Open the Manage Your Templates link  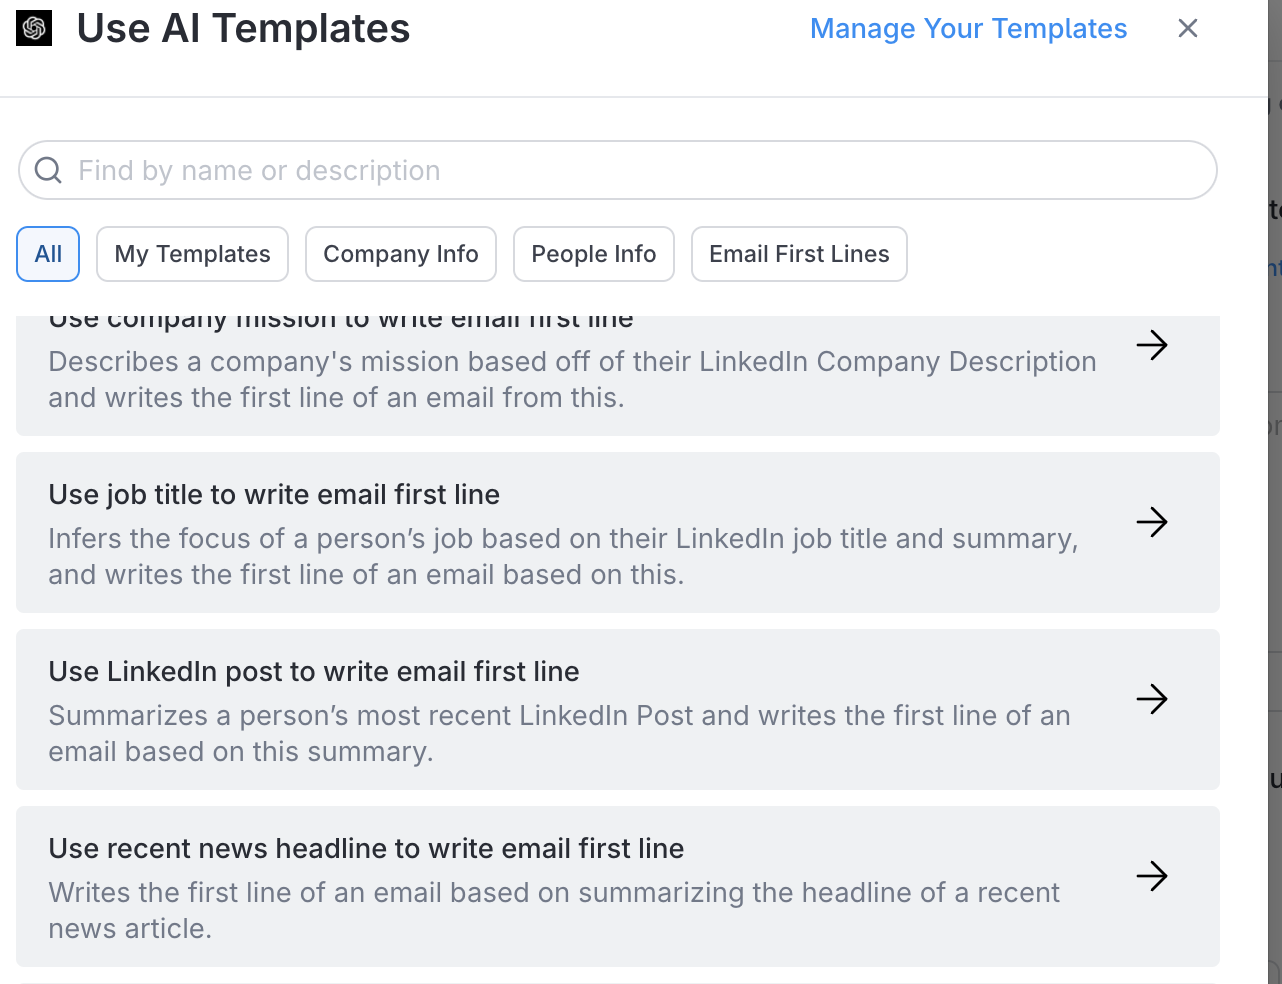[968, 28]
